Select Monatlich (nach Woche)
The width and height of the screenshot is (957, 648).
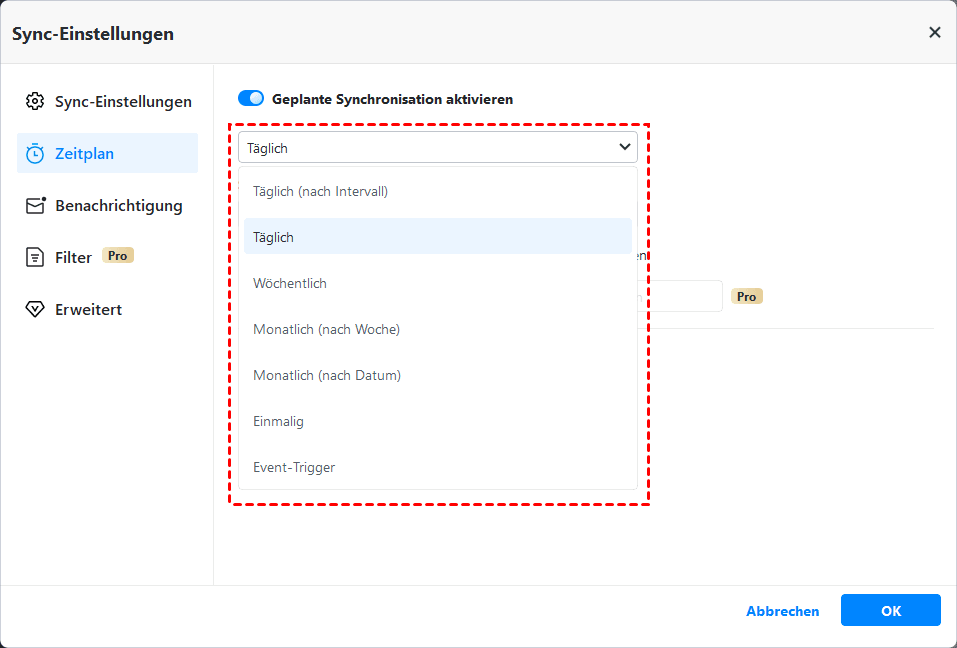point(329,329)
